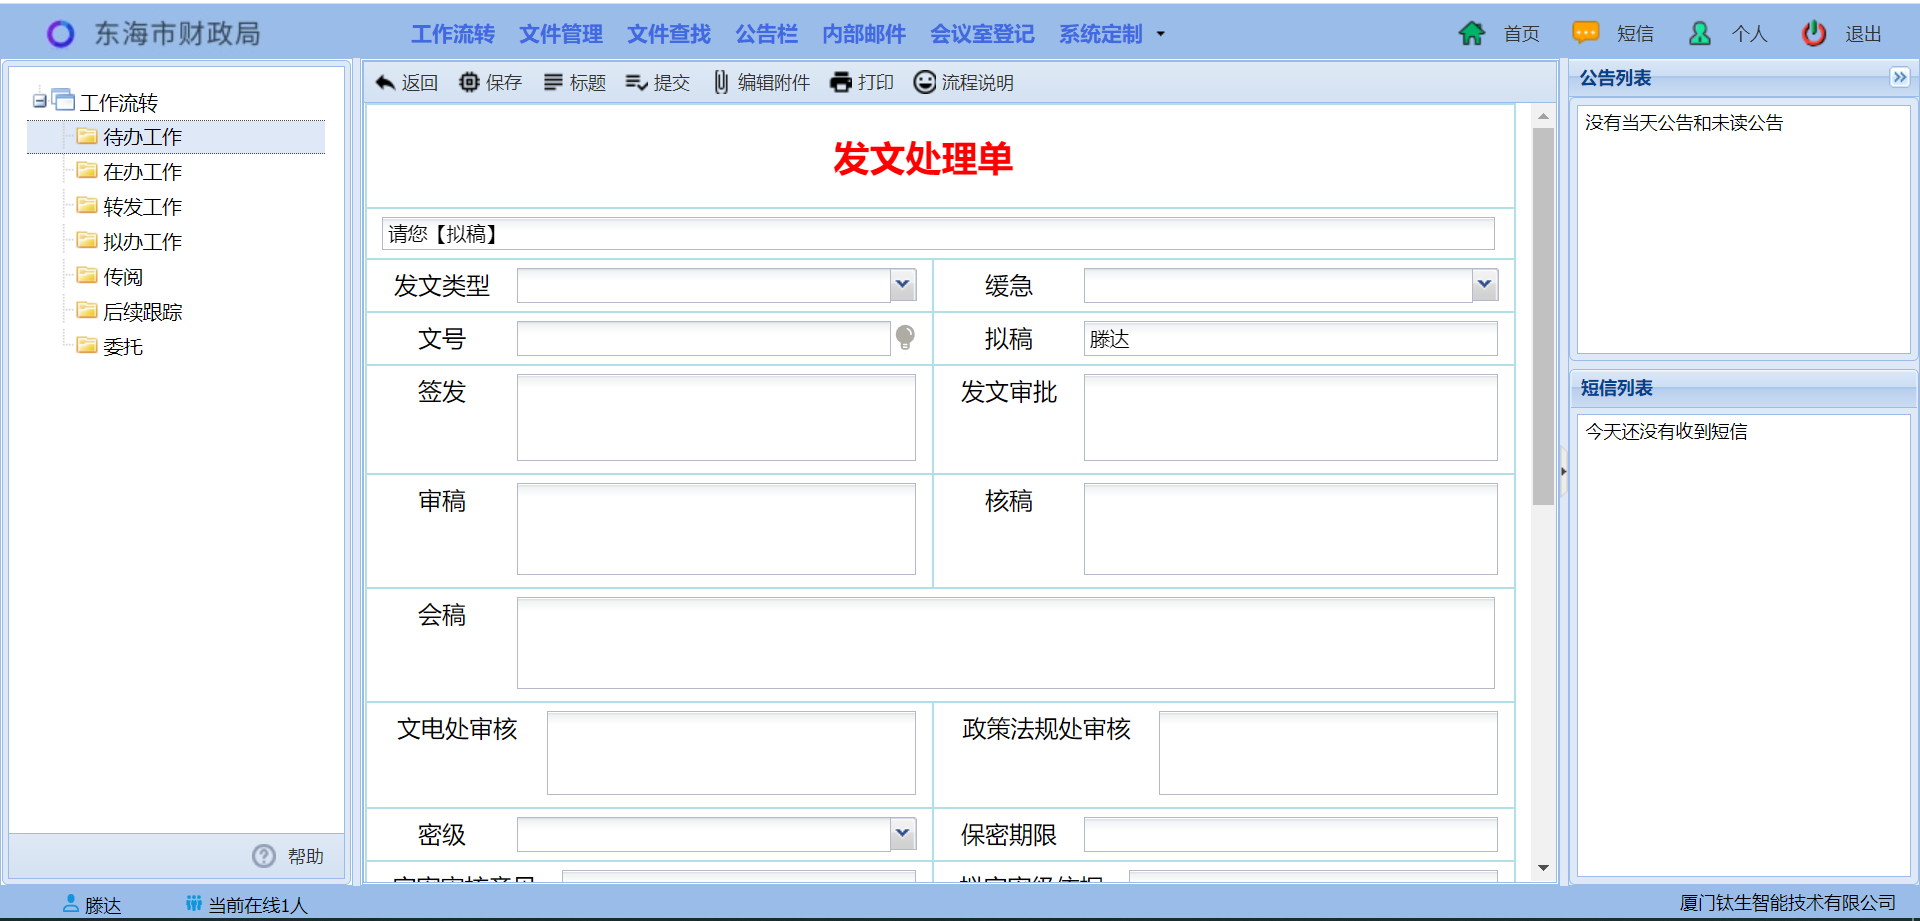Expand the 系统定制 menu arrow
The width and height of the screenshot is (1920, 921).
[x=1161, y=34]
